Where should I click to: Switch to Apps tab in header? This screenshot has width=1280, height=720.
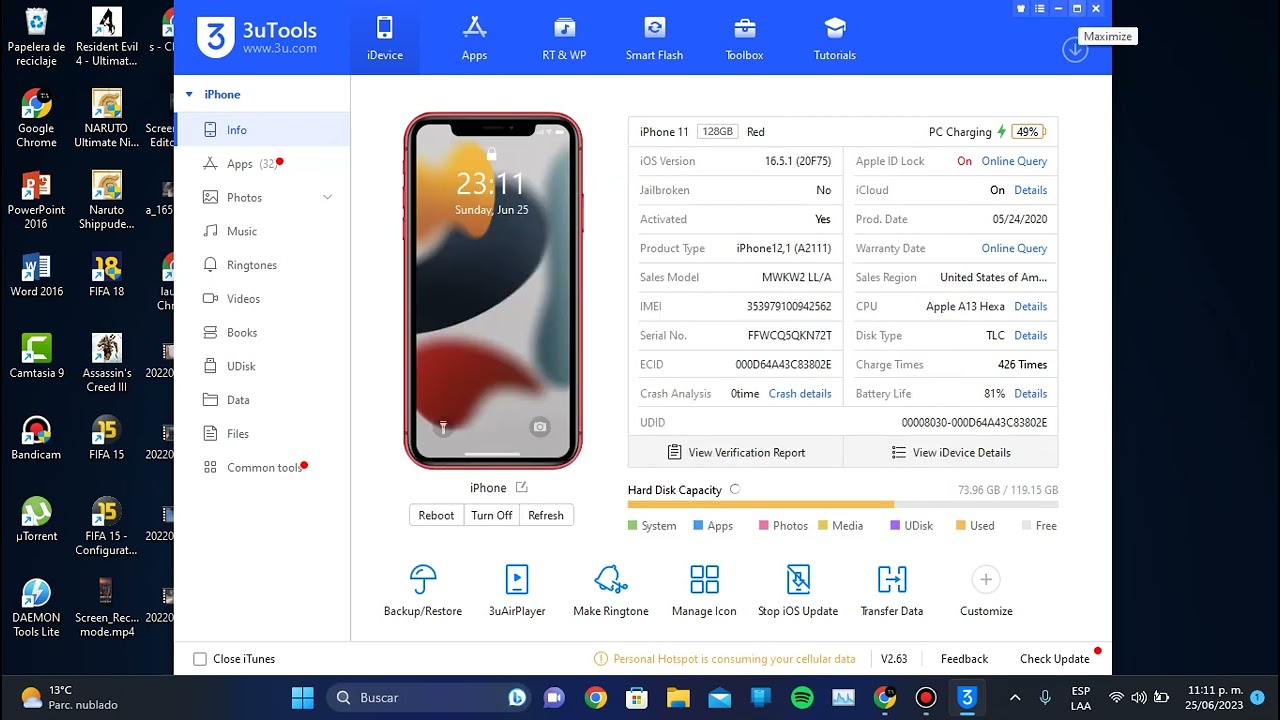[474, 38]
